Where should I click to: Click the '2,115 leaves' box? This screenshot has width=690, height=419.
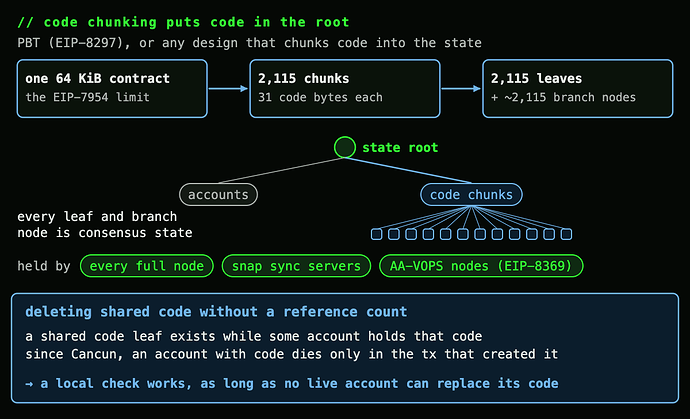(578, 88)
